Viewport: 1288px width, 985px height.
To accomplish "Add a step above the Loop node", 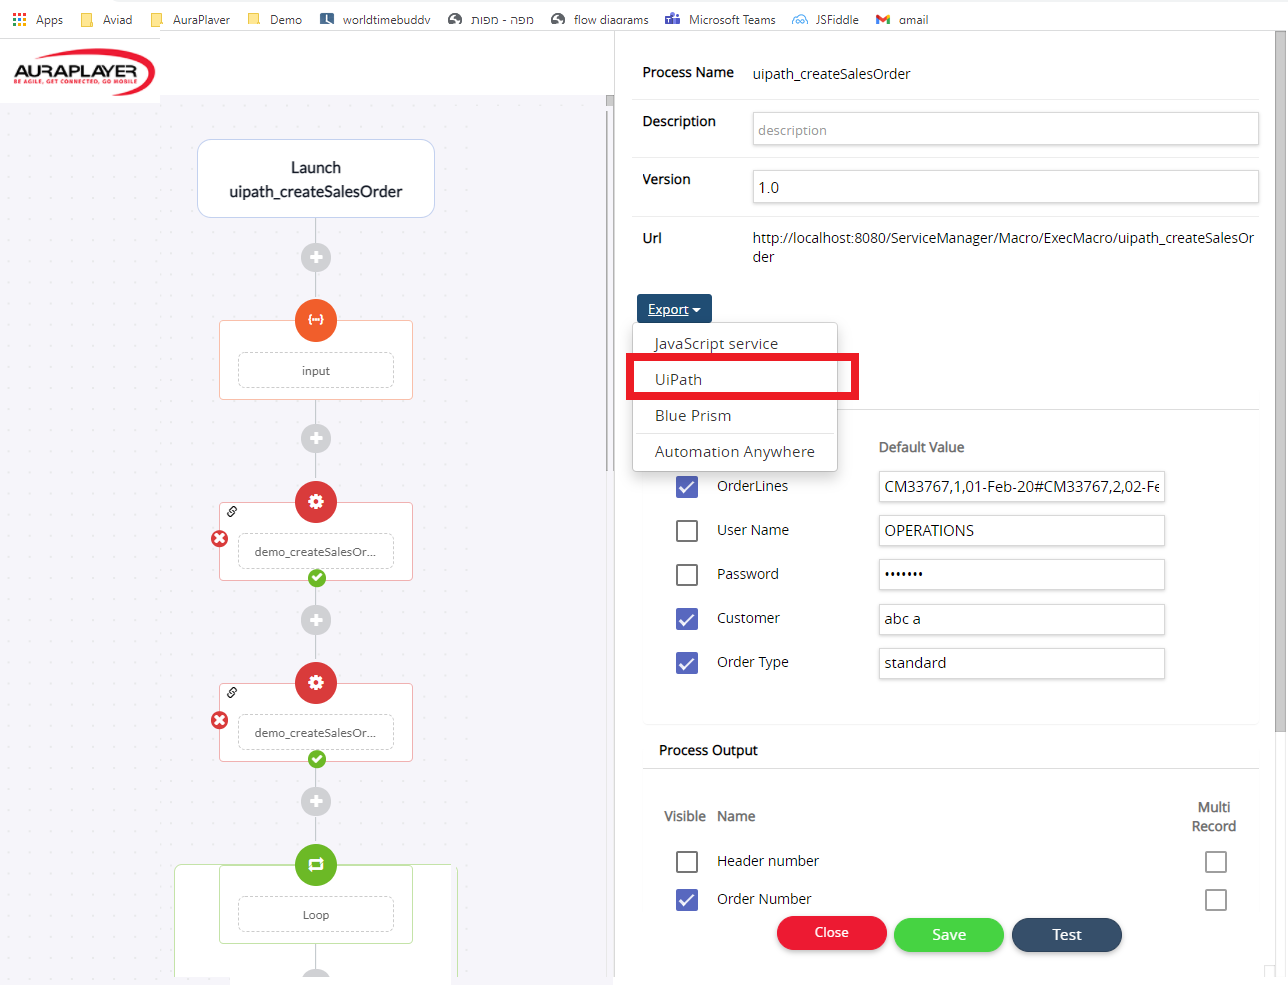I will tap(316, 801).
